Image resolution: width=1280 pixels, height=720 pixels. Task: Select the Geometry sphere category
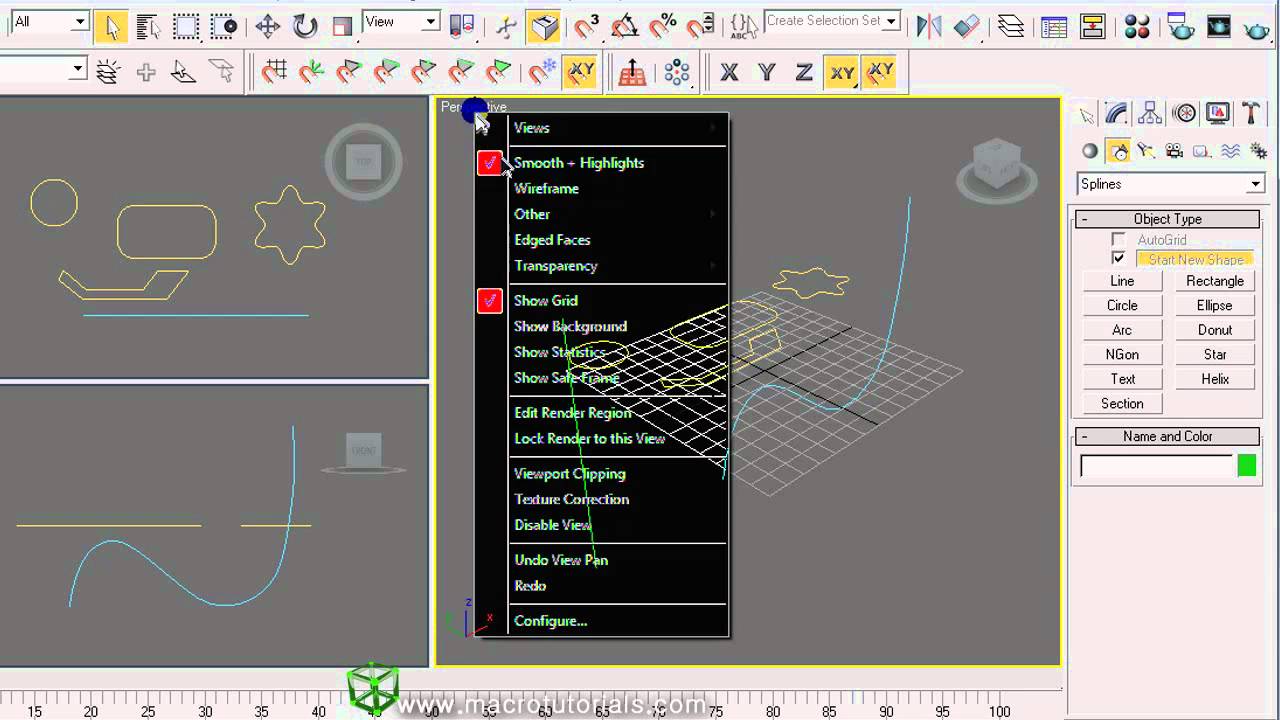1090,151
